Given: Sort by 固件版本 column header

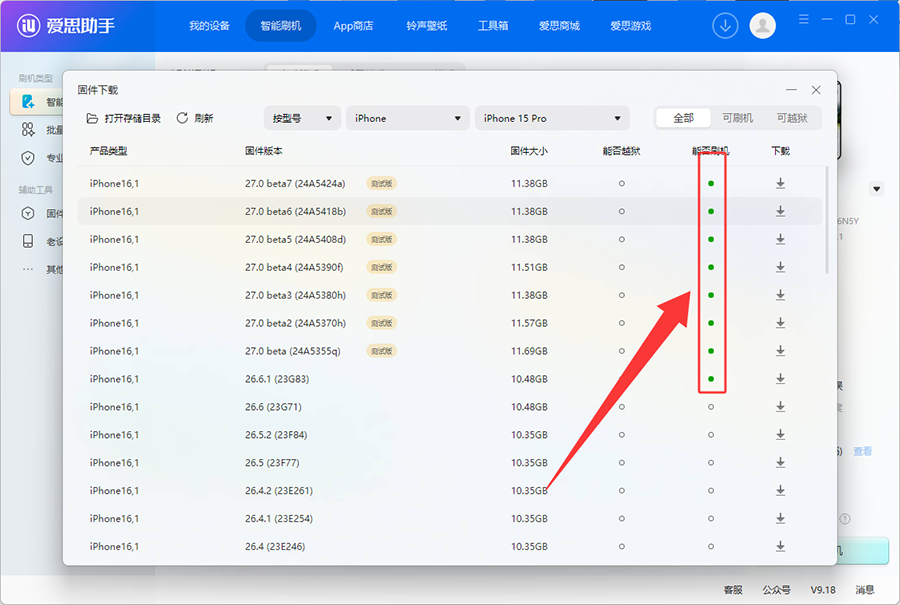Looking at the screenshot, I should 263,151.
